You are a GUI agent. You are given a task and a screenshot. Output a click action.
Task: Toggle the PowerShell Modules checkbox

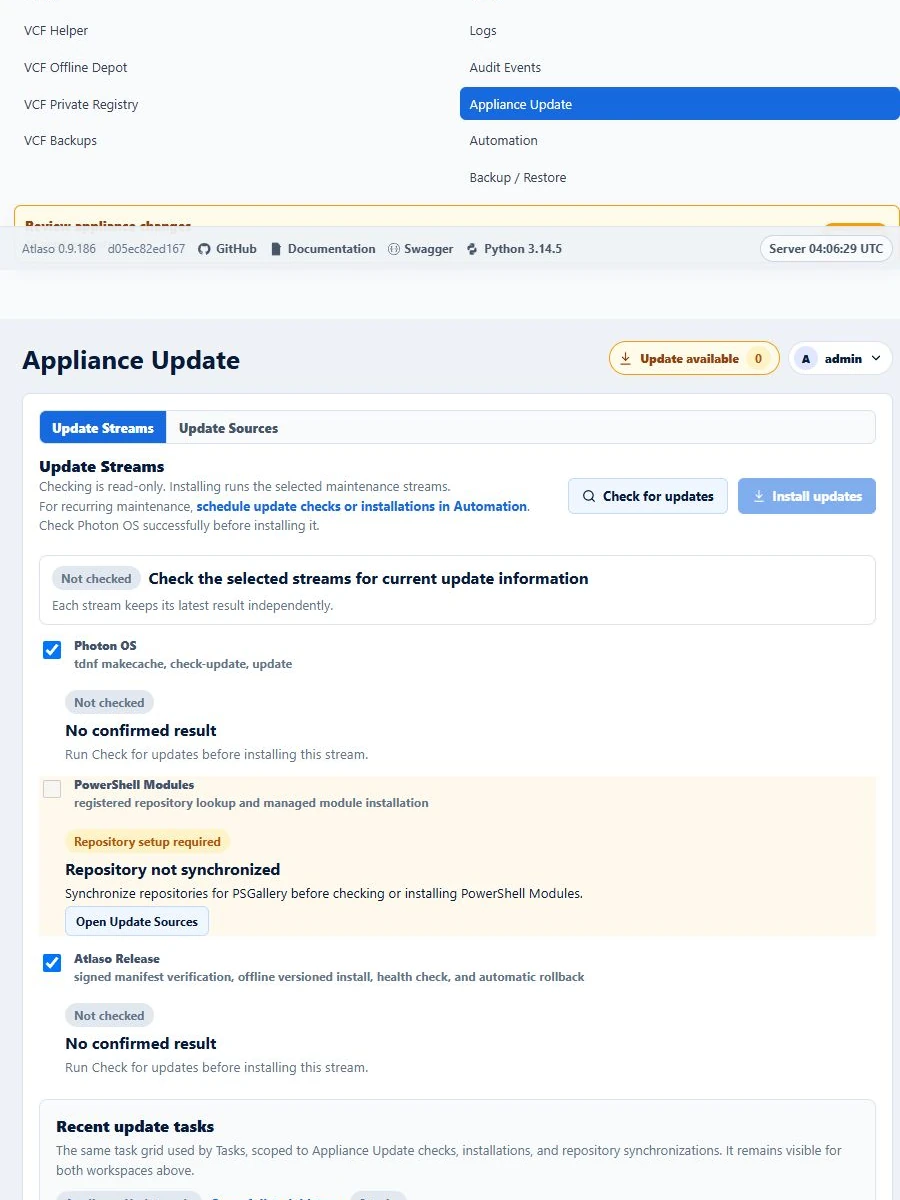[x=52, y=789]
